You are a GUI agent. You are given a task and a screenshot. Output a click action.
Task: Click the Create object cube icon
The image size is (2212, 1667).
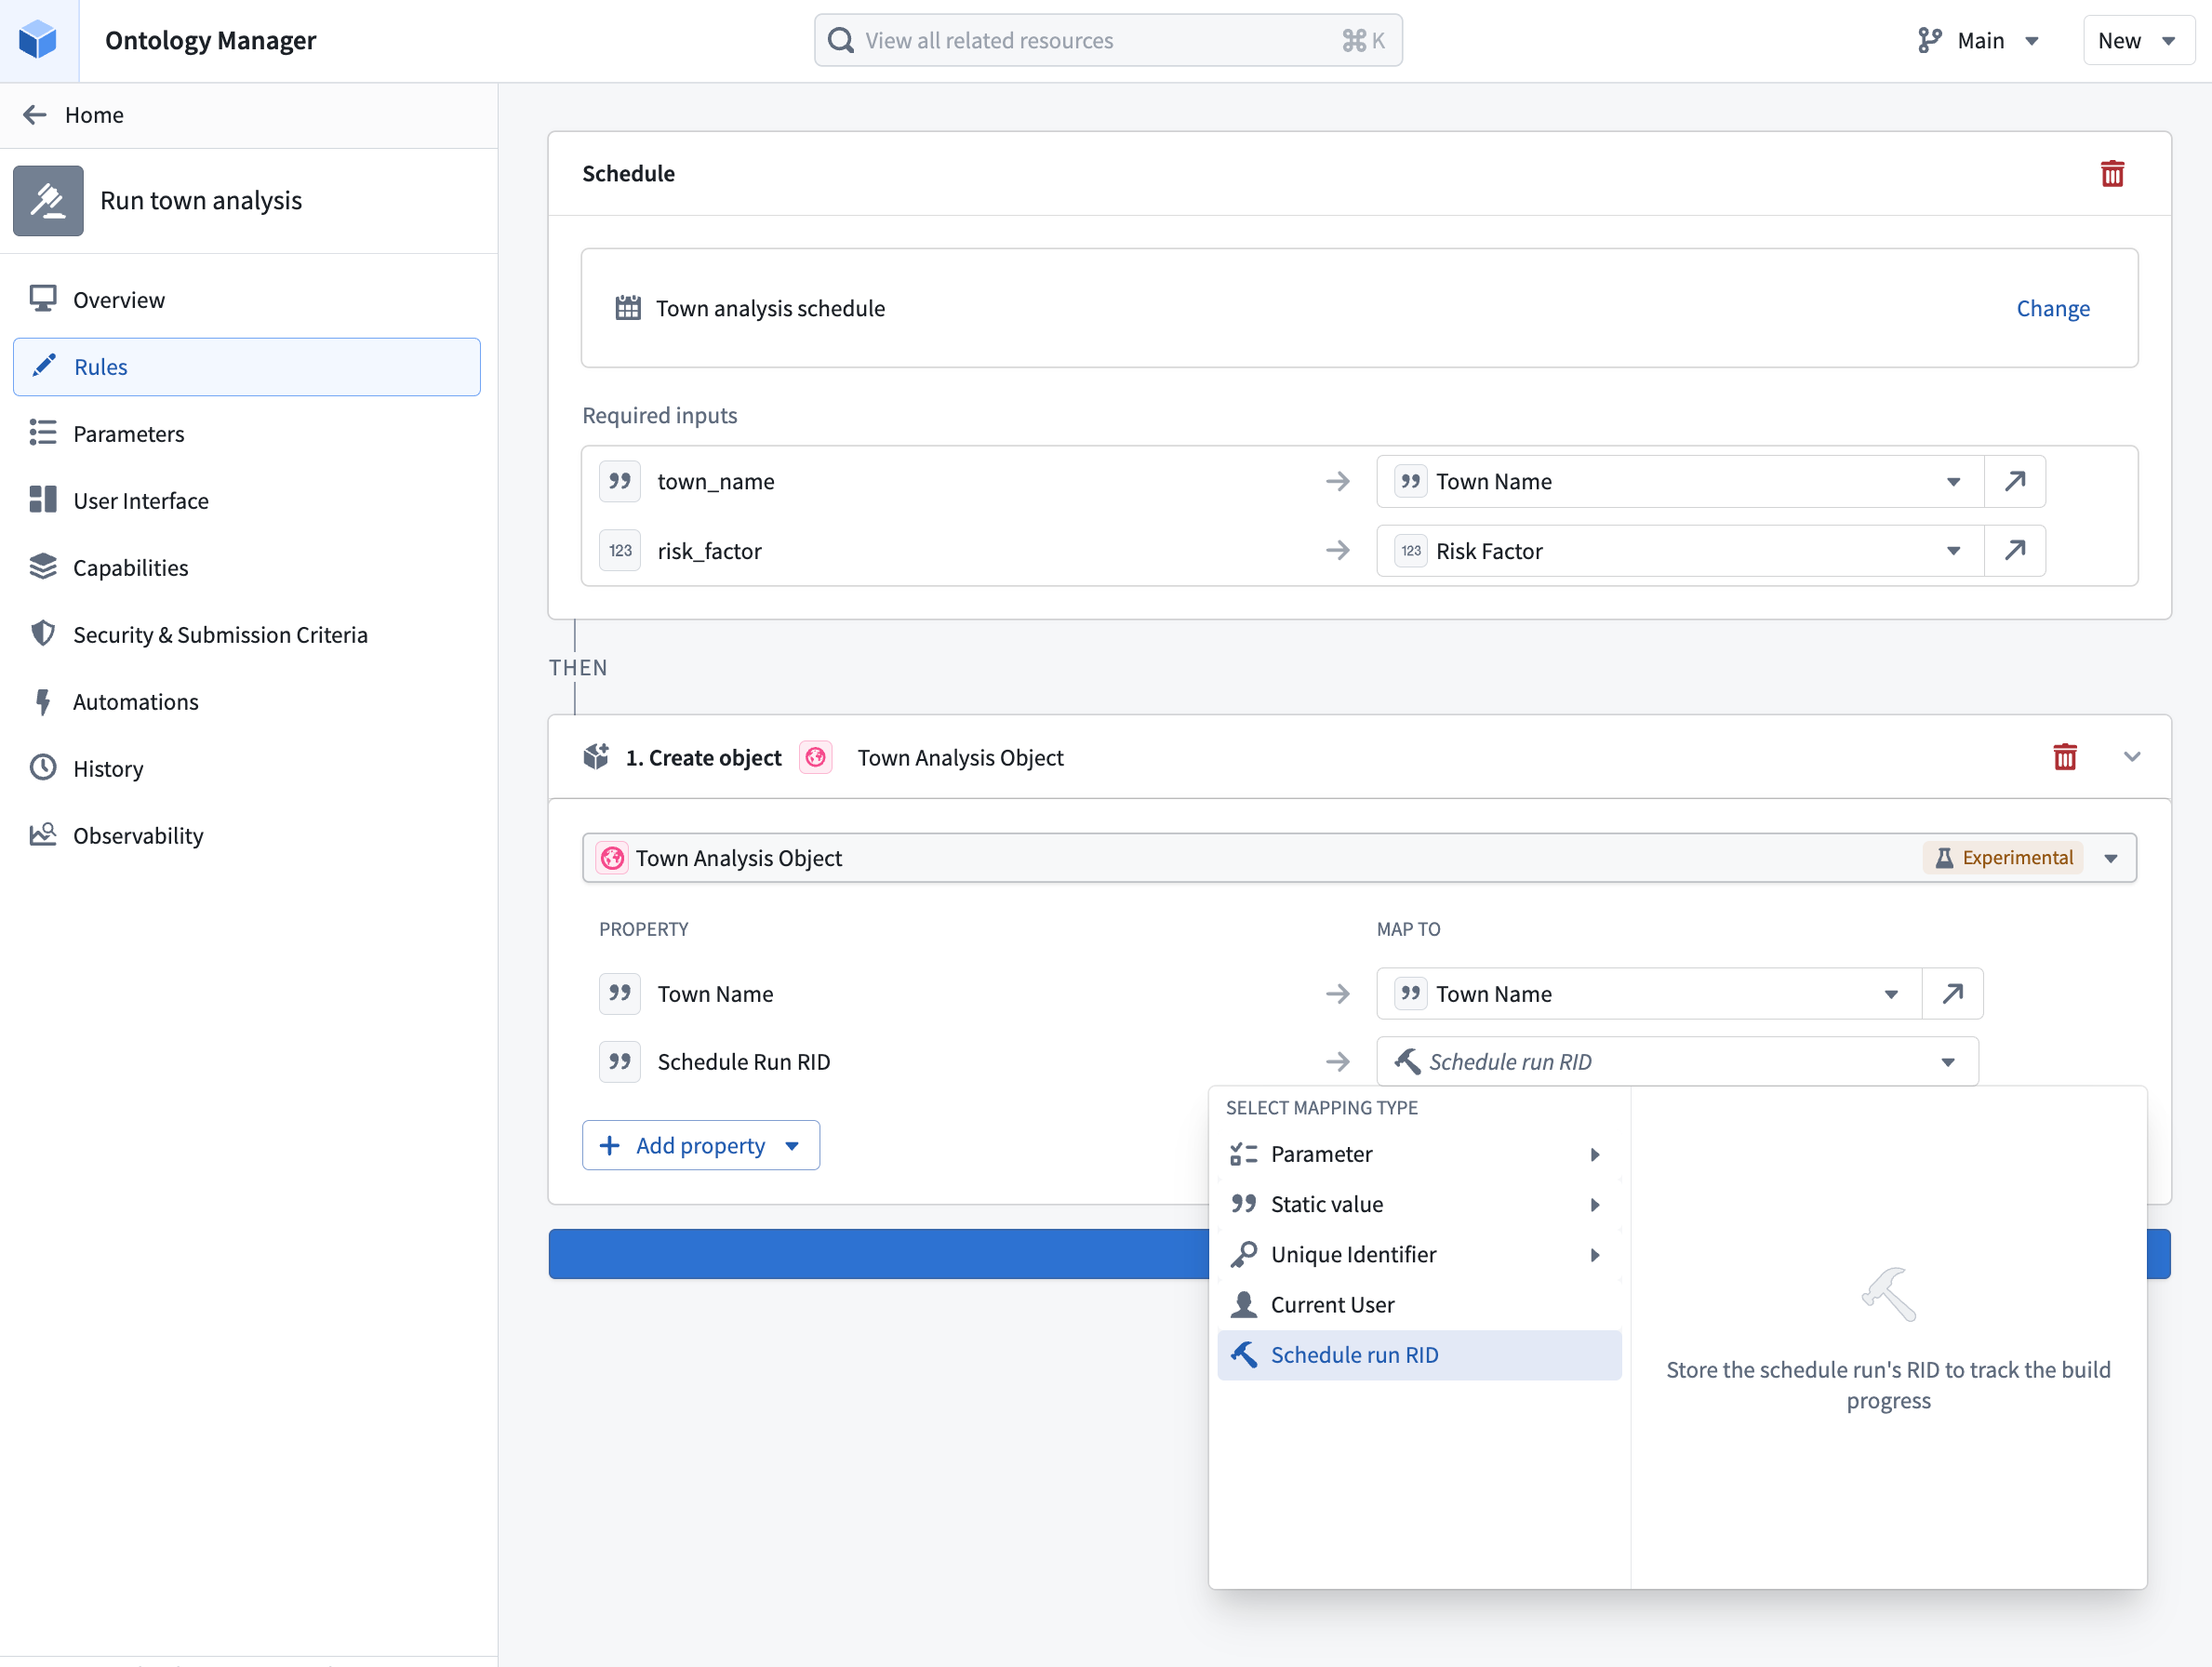click(x=596, y=757)
